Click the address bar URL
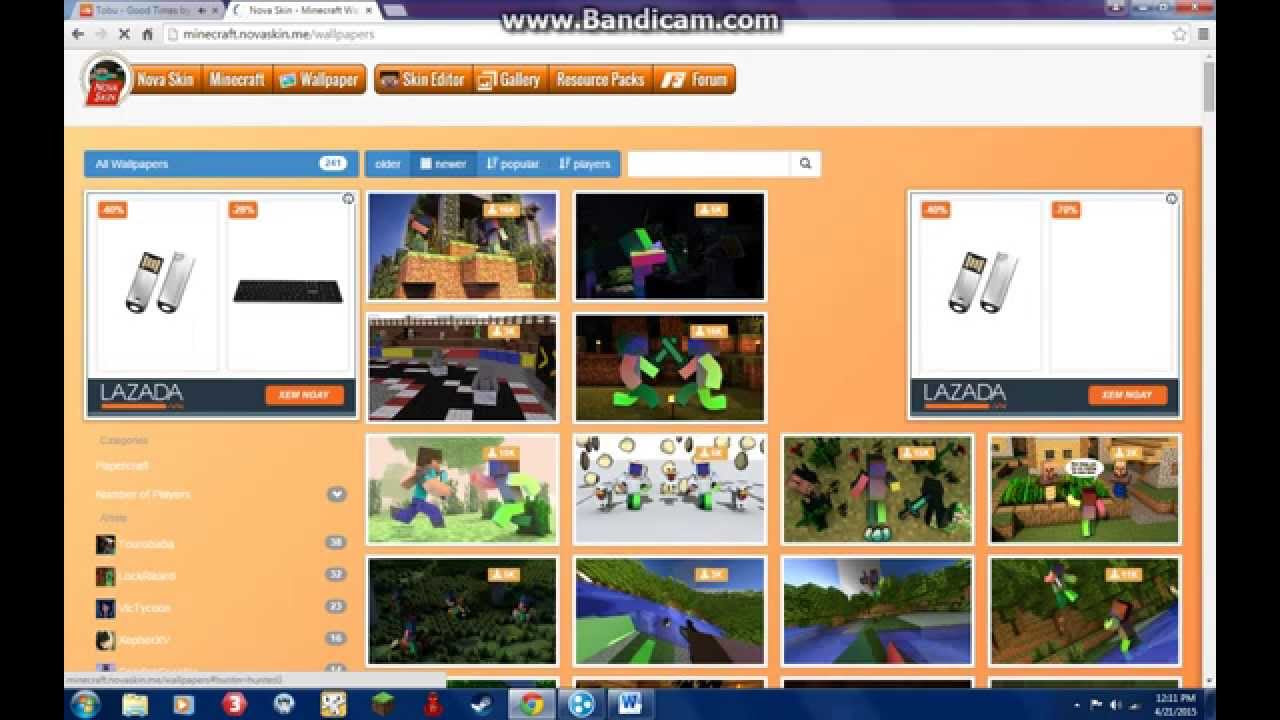 click(279, 34)
